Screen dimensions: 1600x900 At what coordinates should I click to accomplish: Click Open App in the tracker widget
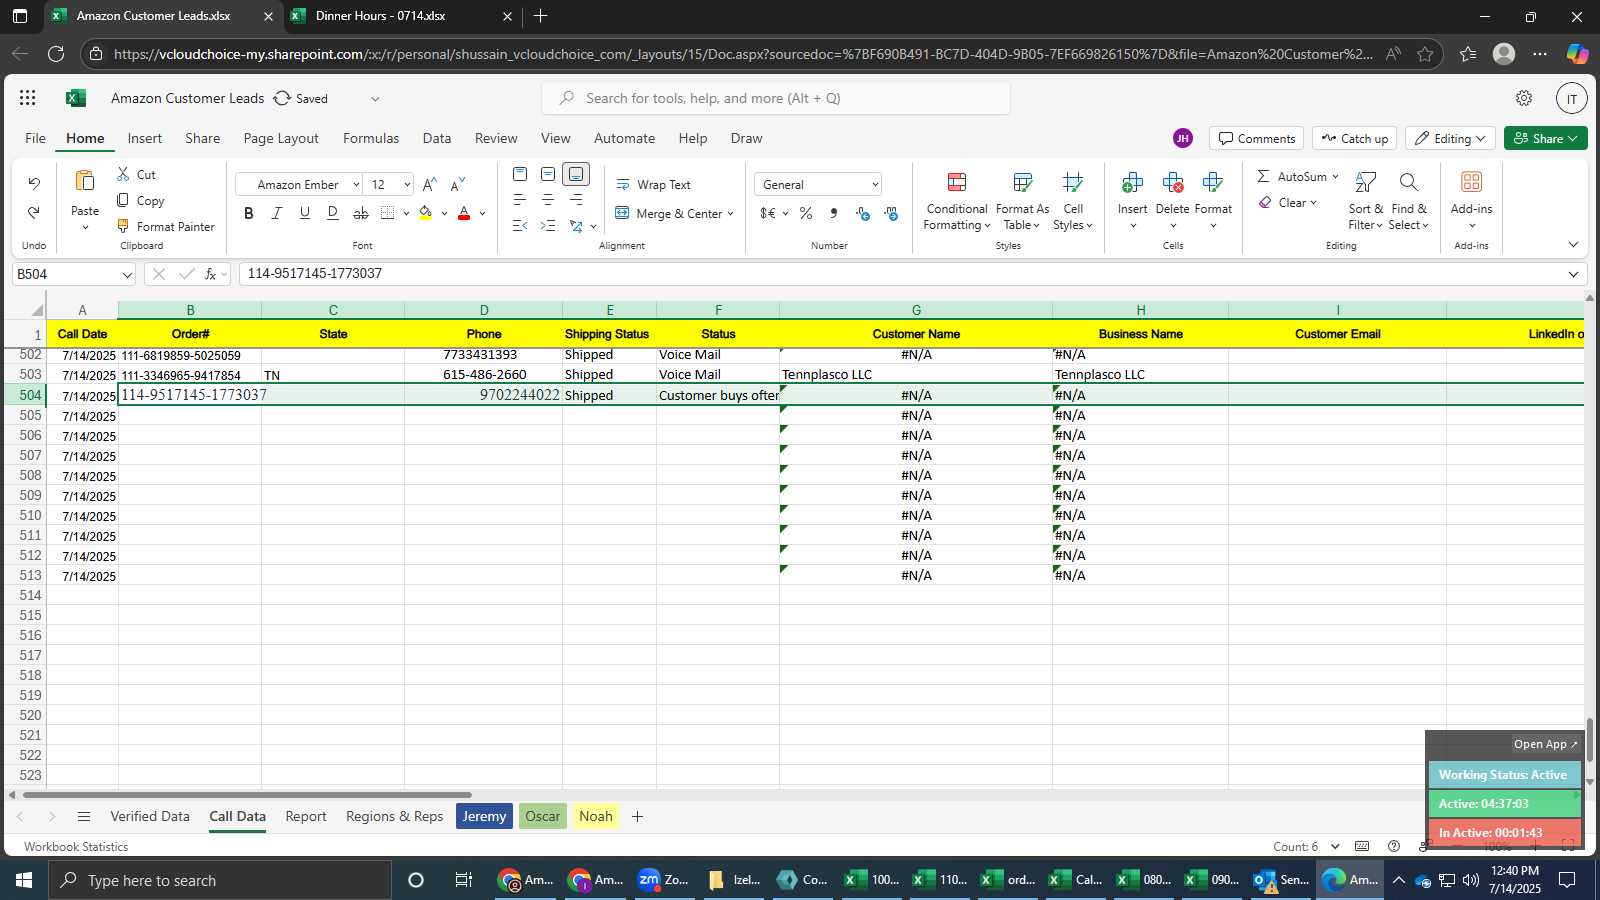click(1545, 744)
